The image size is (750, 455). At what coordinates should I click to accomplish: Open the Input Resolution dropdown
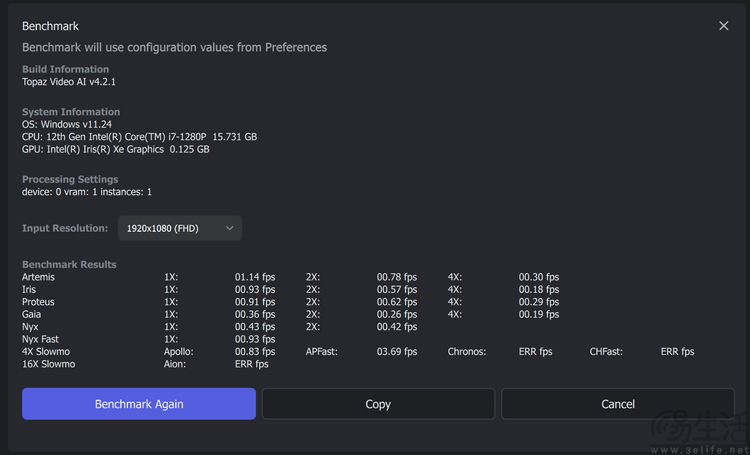point(180,228)
